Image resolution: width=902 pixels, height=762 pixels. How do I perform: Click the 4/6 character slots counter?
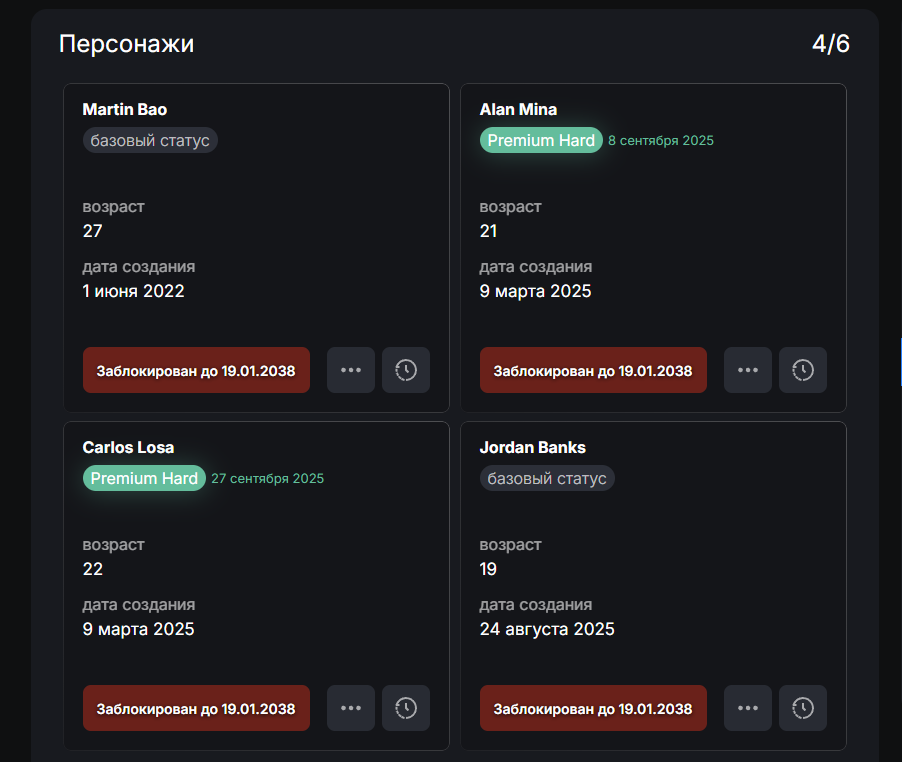tap(830, 44)
